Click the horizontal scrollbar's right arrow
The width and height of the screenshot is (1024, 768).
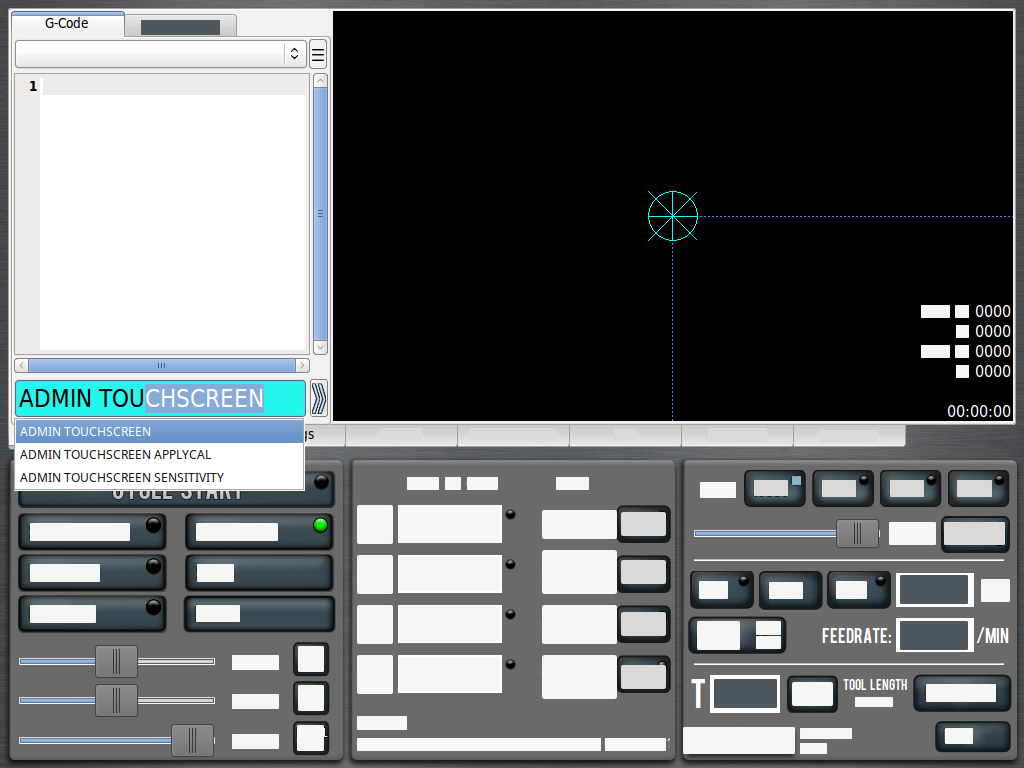pos(303,366)
